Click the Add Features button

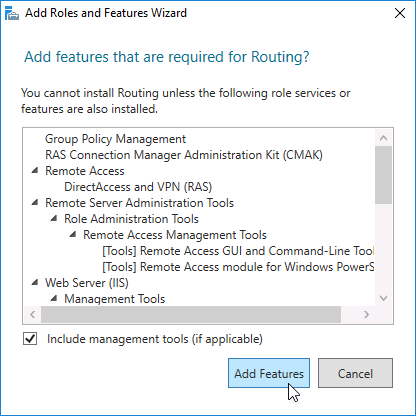pos(269,373)
